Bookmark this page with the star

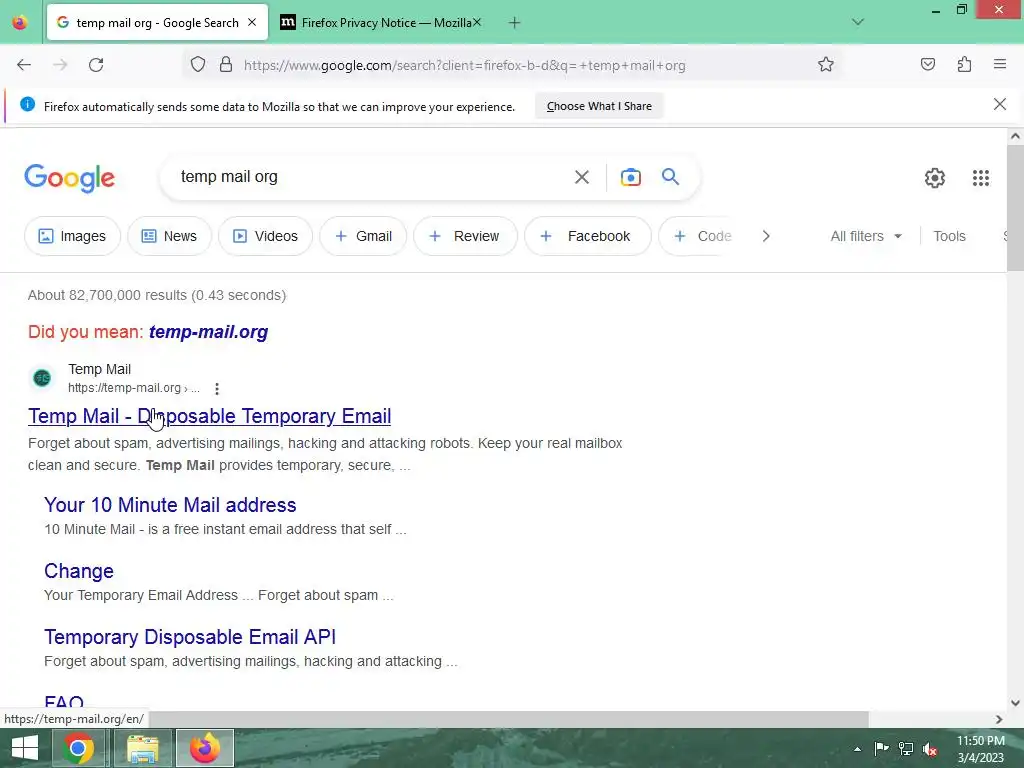[825, 65]
